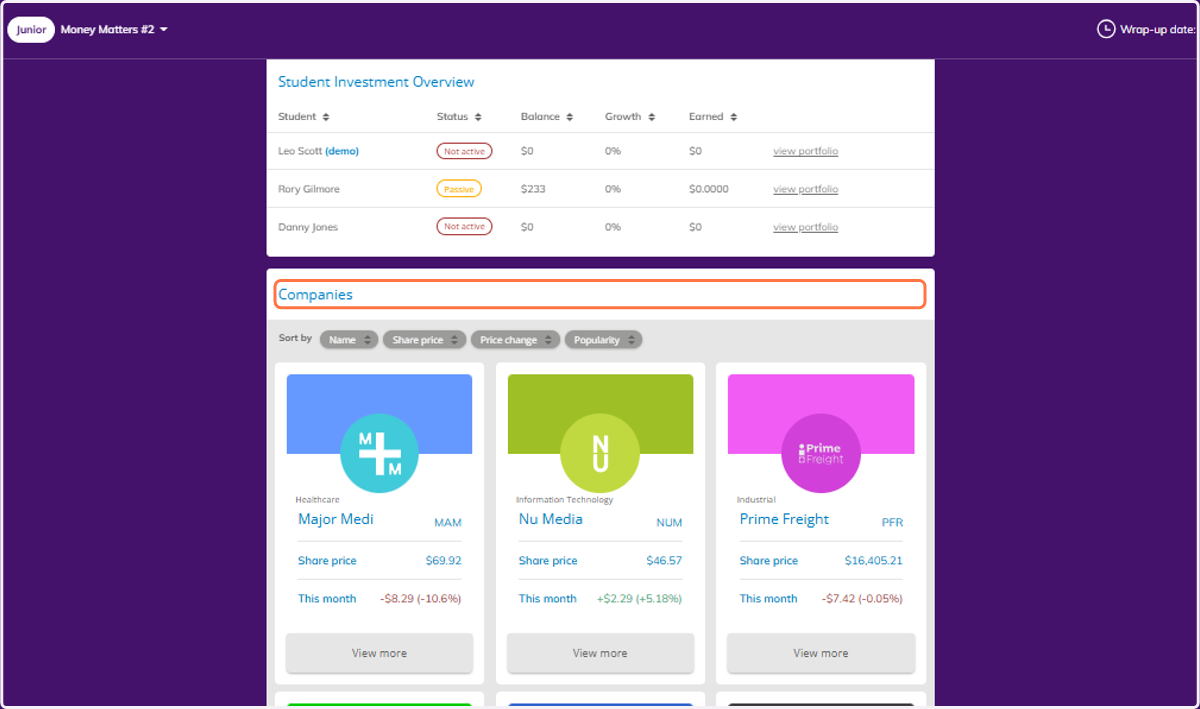Click the wrap-up date clock icon
1200x709 pixels.
(1106, 29)
